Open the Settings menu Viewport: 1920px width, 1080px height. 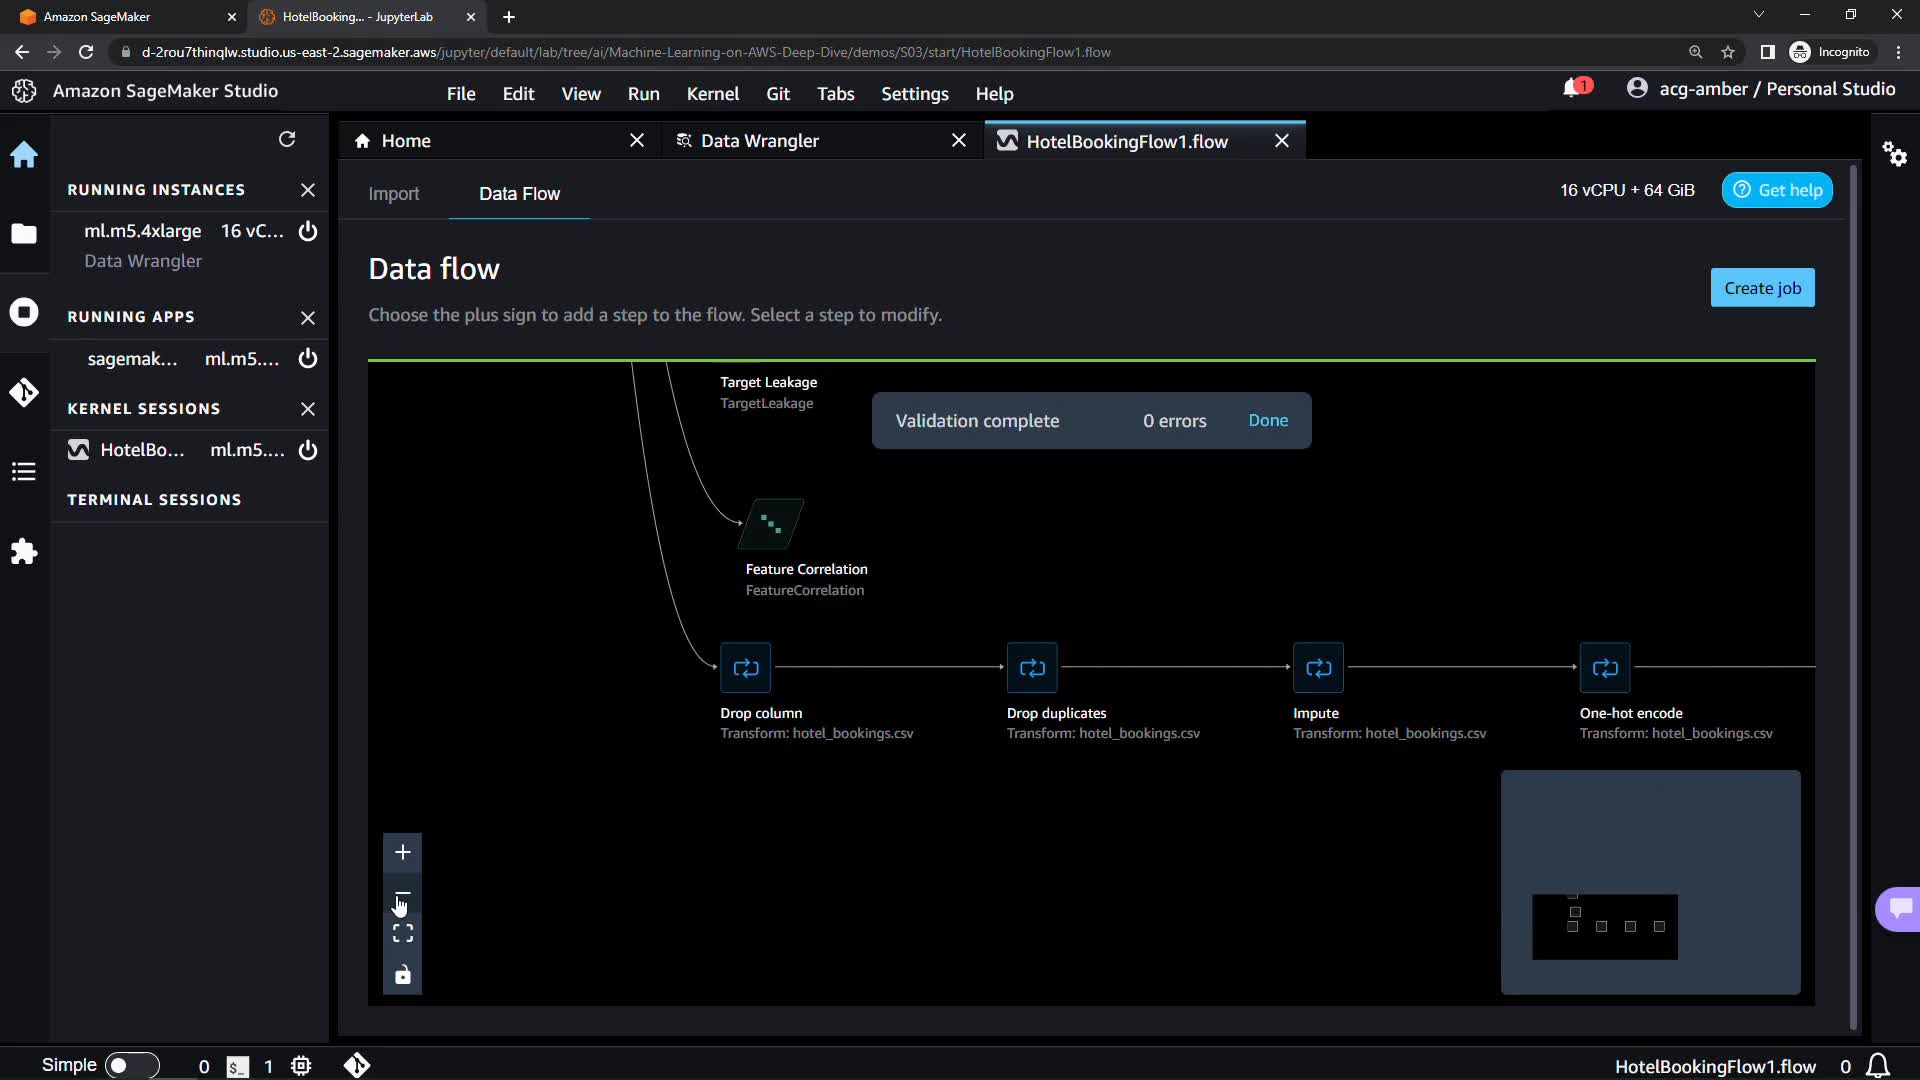(914, 93)
